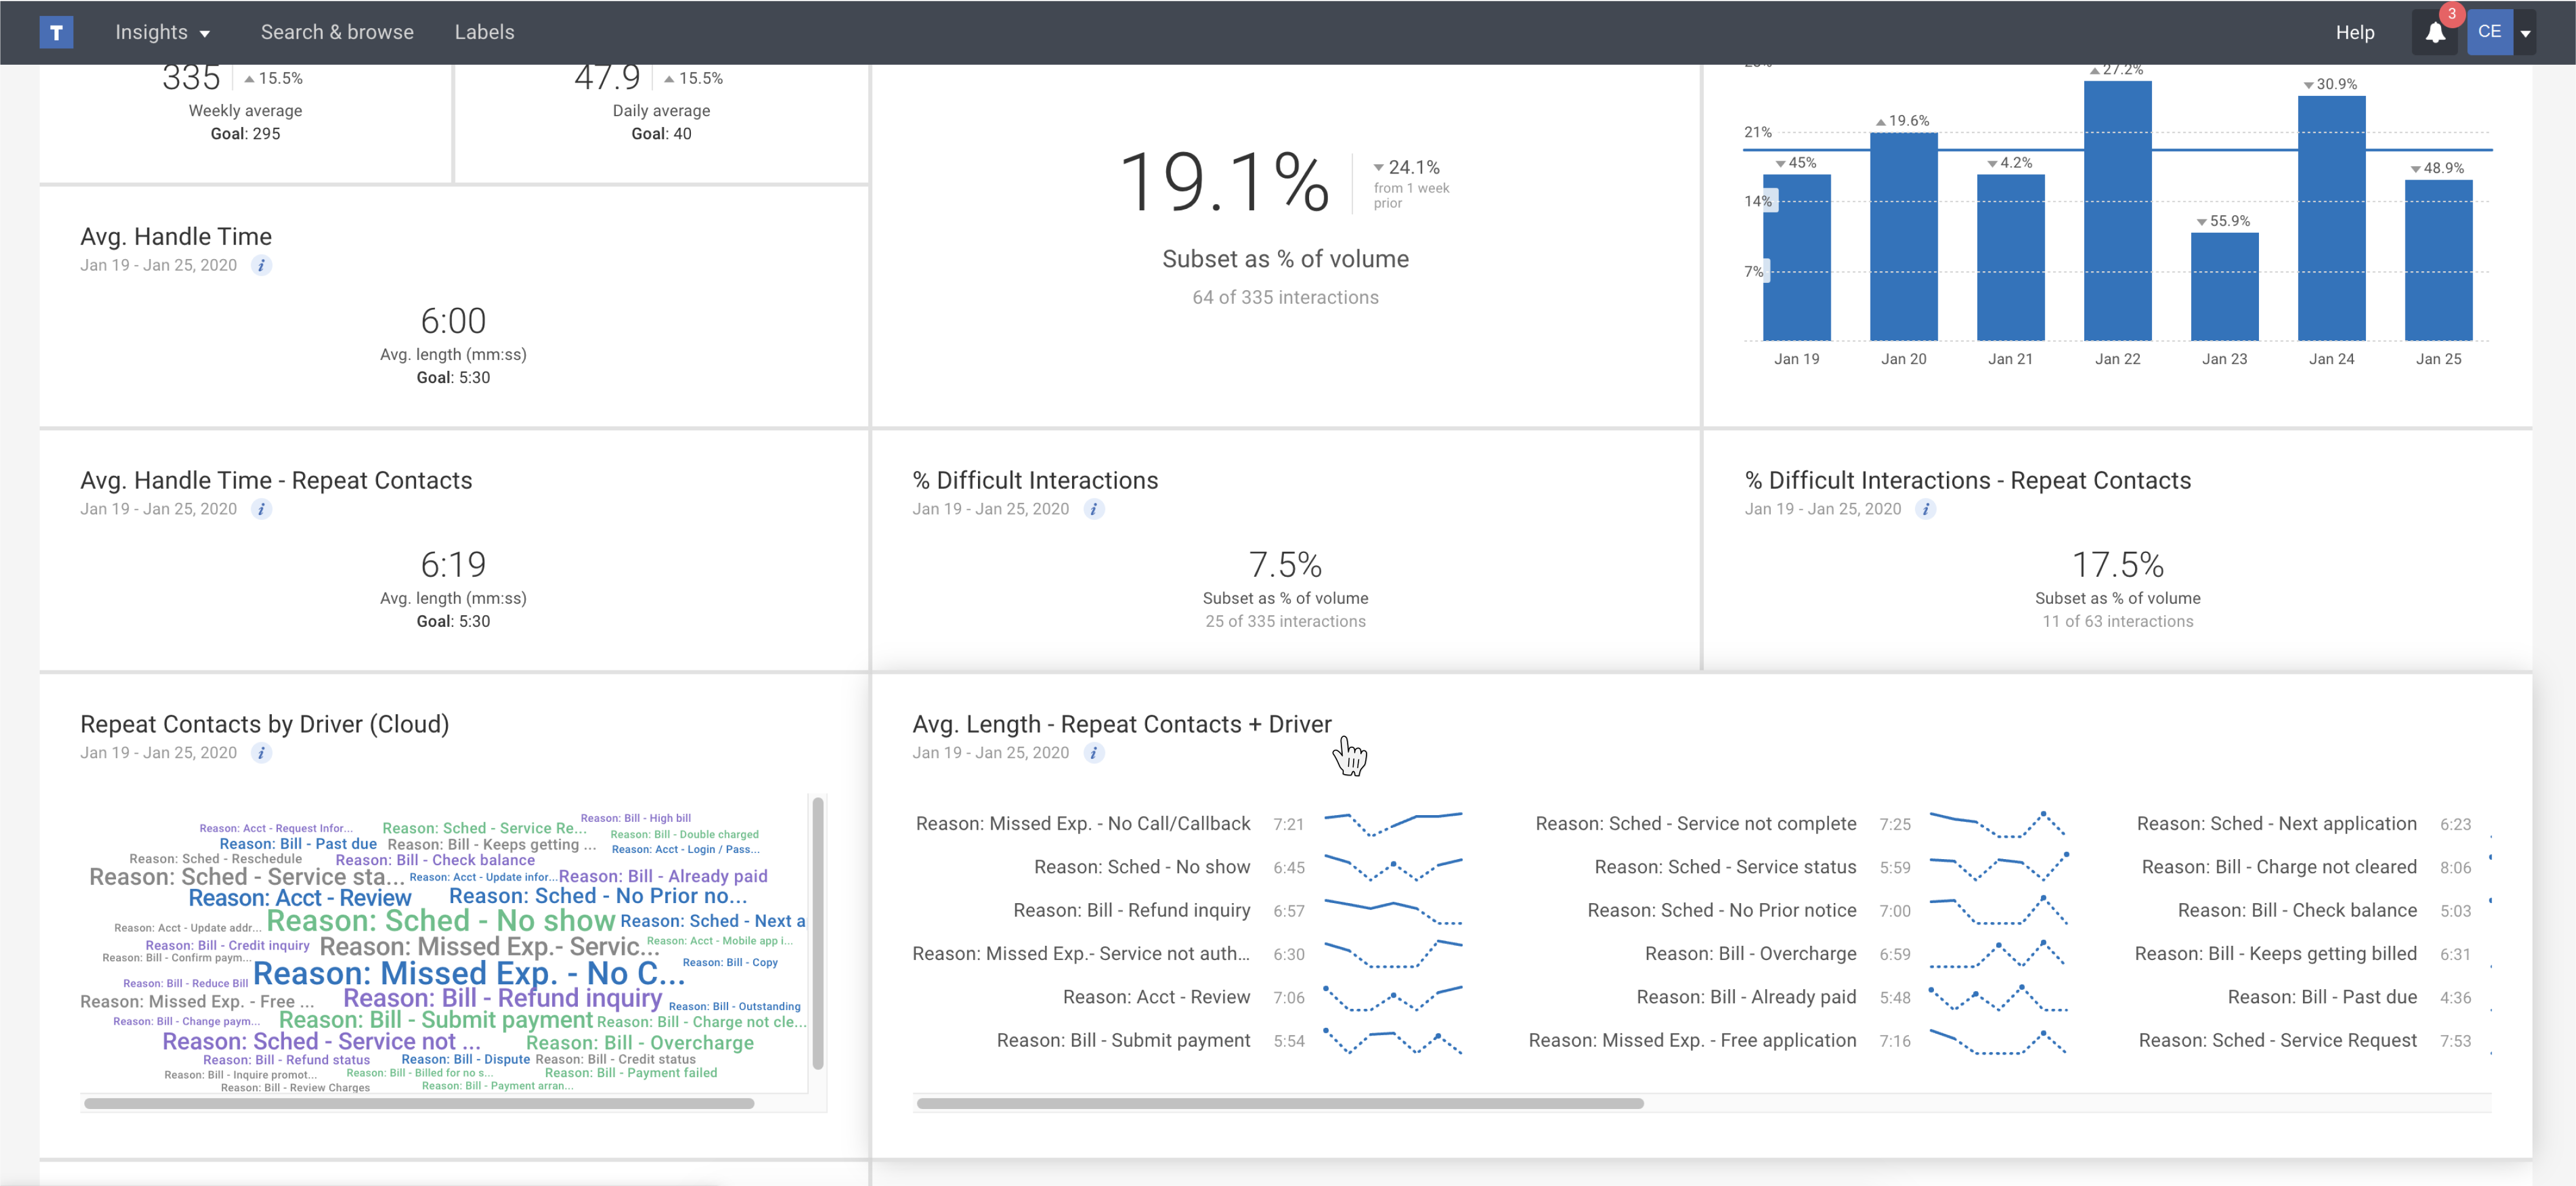
Task: Open the Insights dropdown menu
Action: [162, 32]
